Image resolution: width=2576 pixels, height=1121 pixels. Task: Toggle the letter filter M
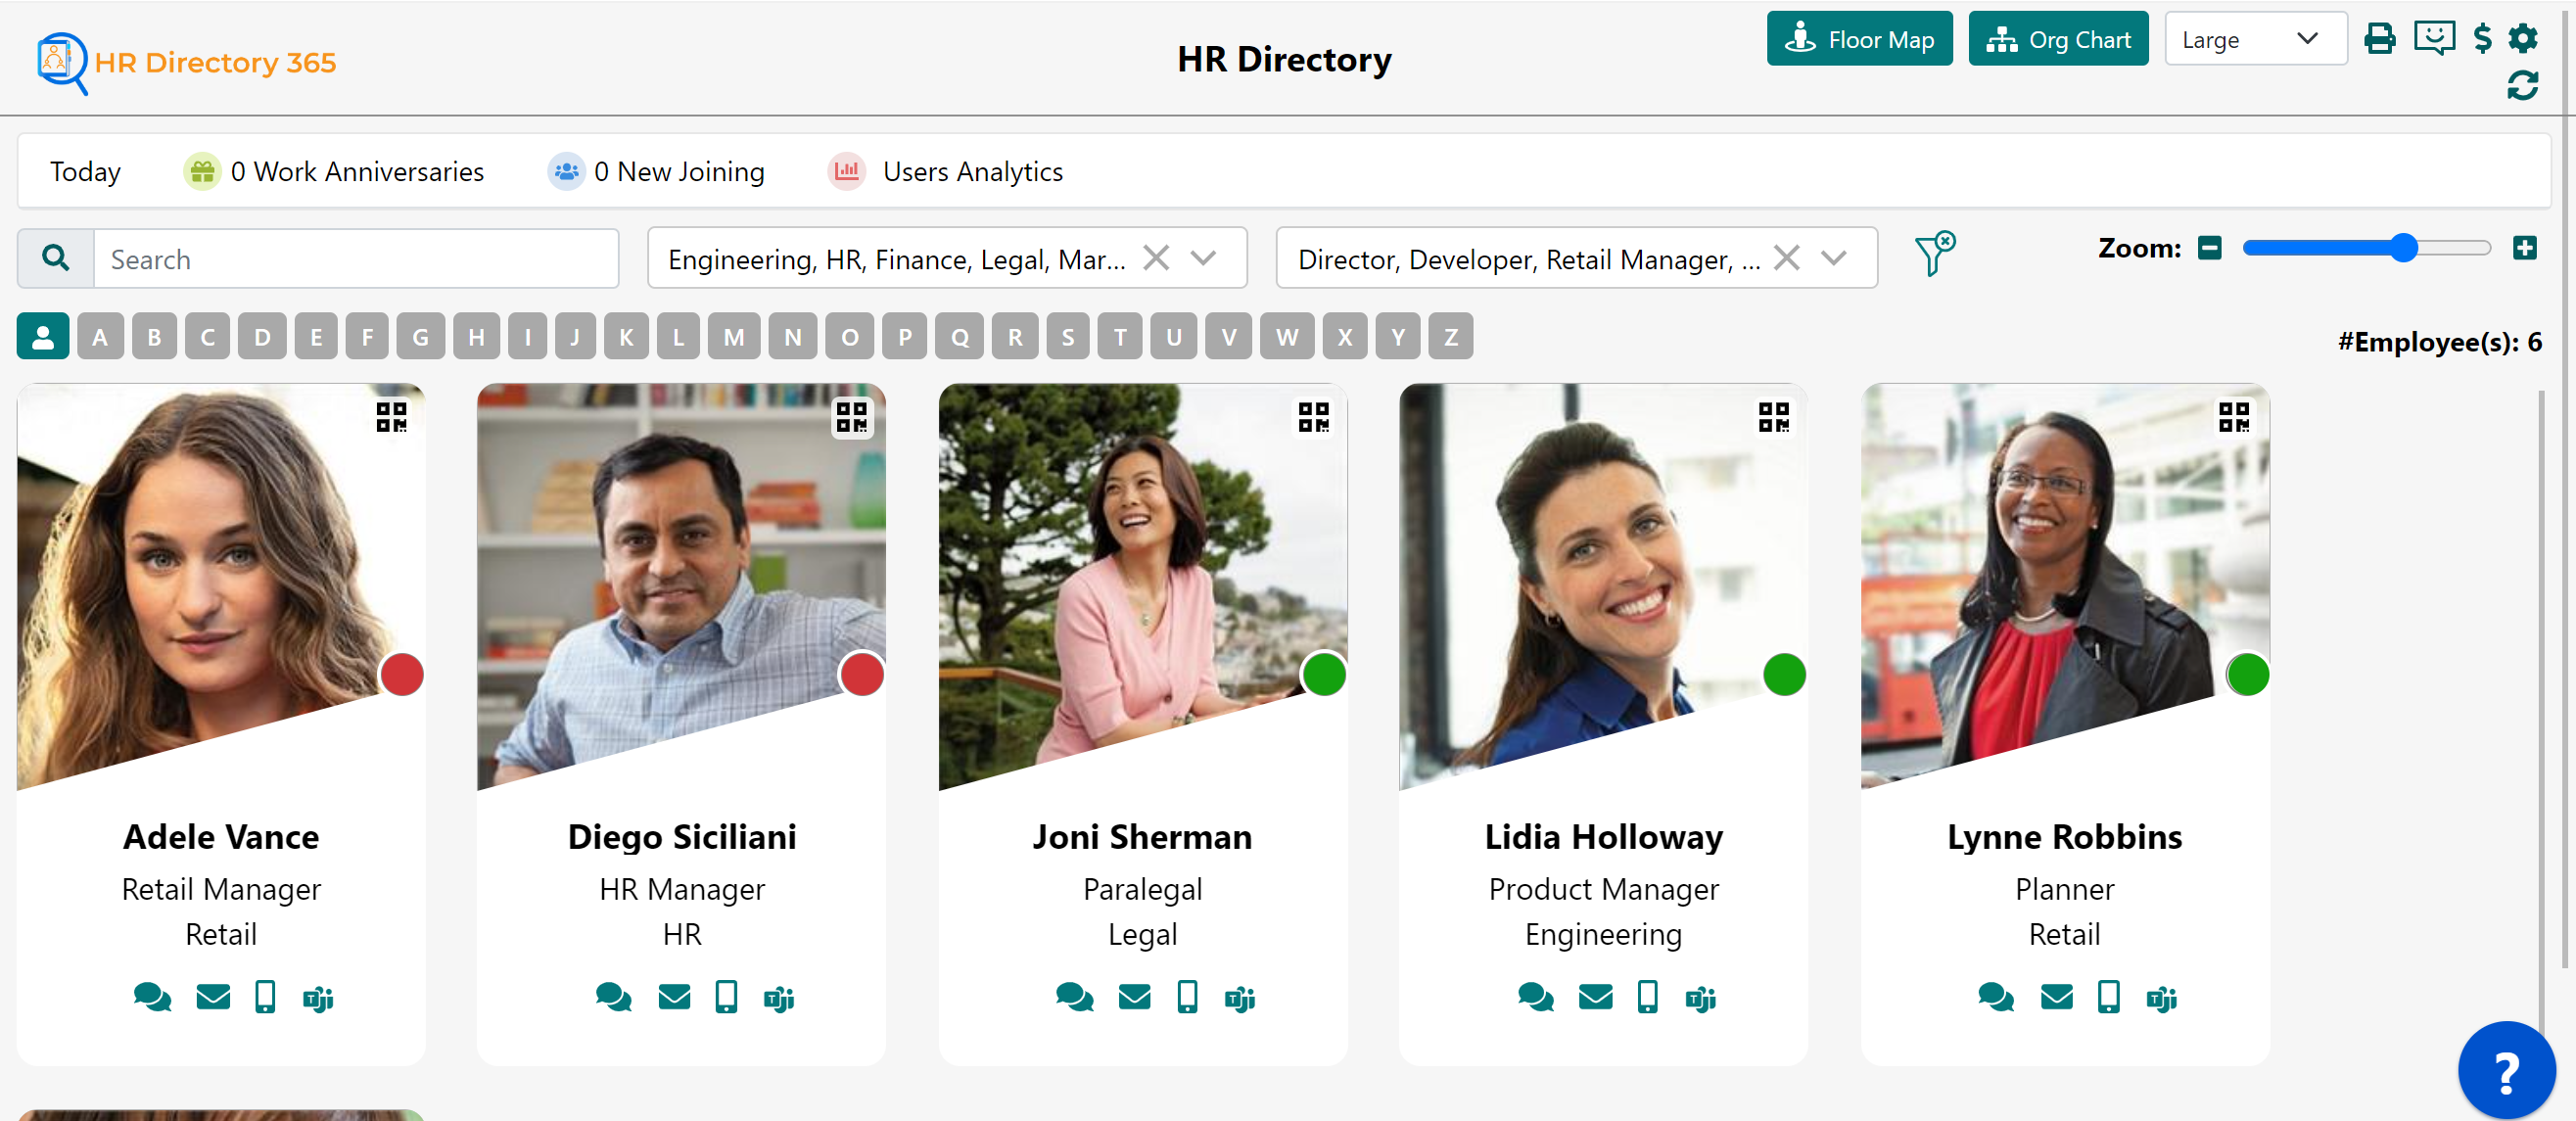click(733, 336)
